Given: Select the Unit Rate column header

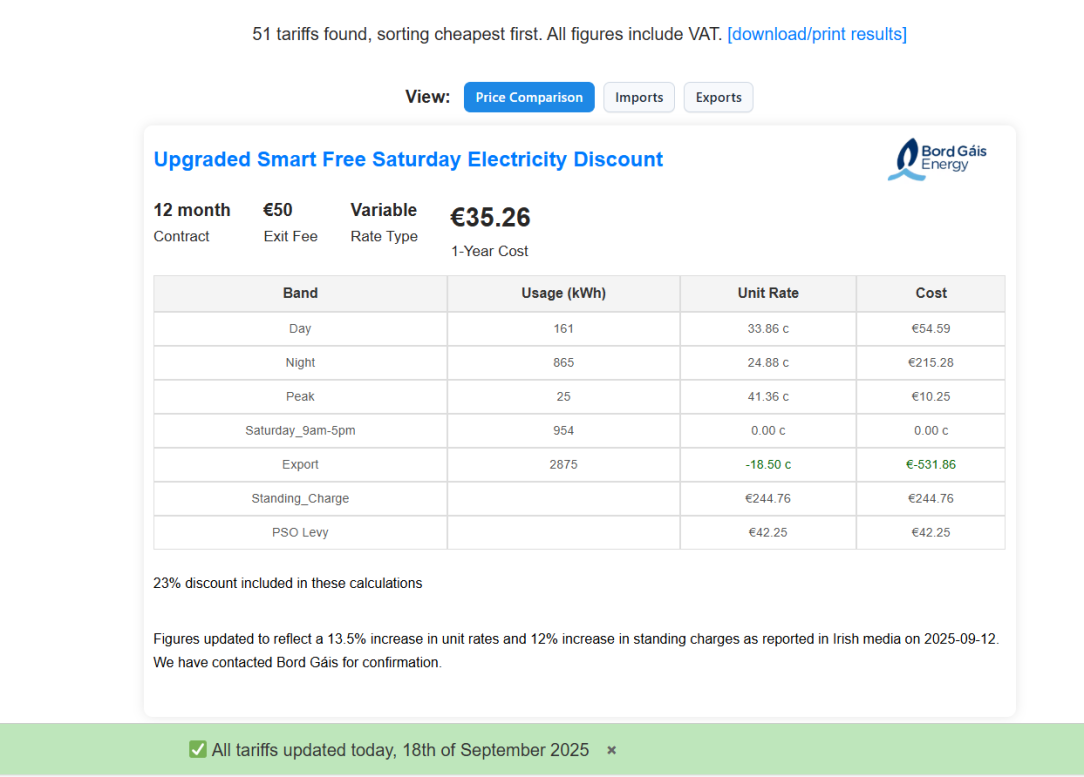Looking at the screenshot, I should (768, 293).
